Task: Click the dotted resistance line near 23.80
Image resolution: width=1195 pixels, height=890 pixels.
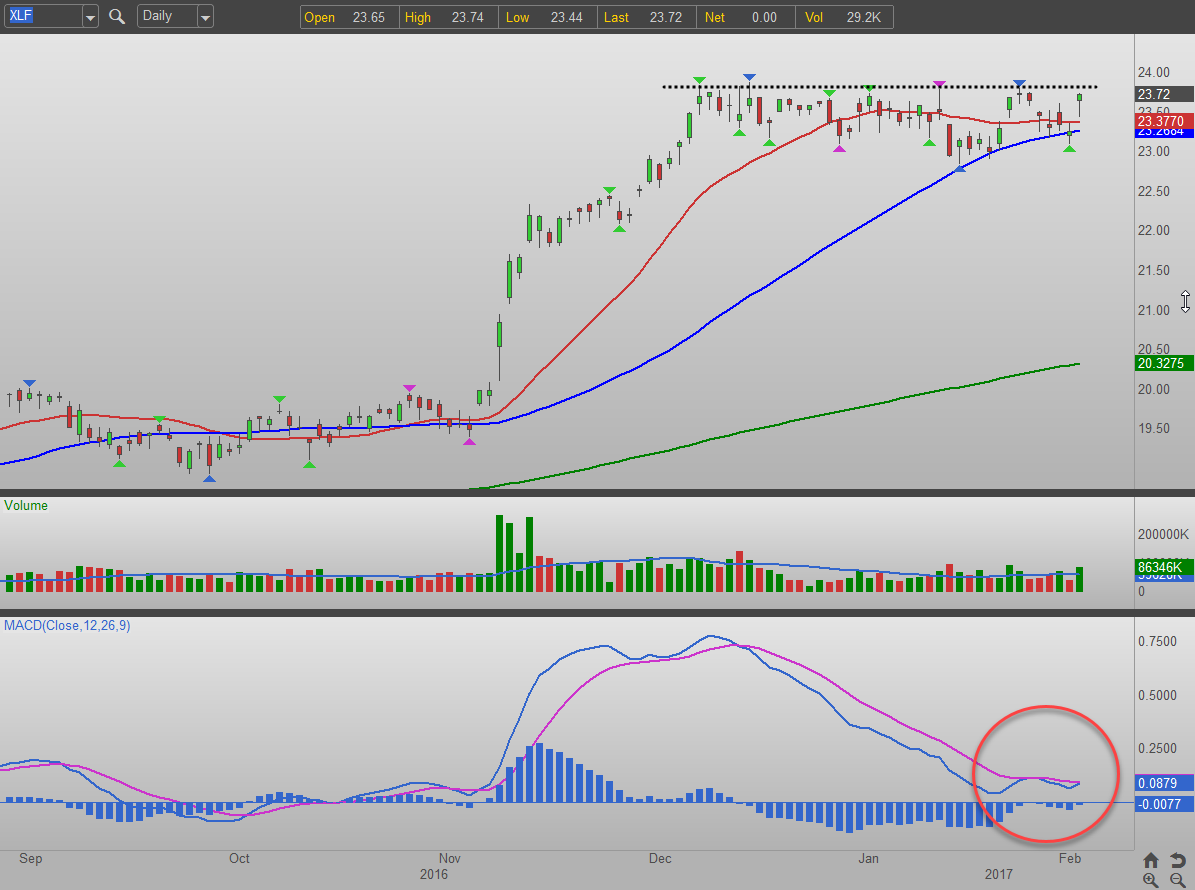Action: 900,87
